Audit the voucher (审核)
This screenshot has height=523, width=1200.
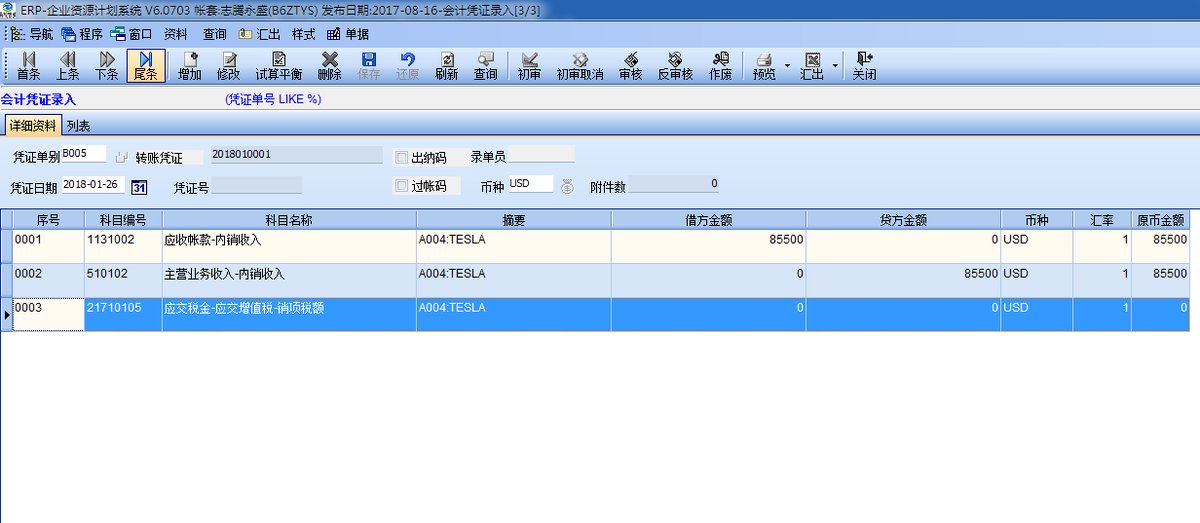[631, 66]
